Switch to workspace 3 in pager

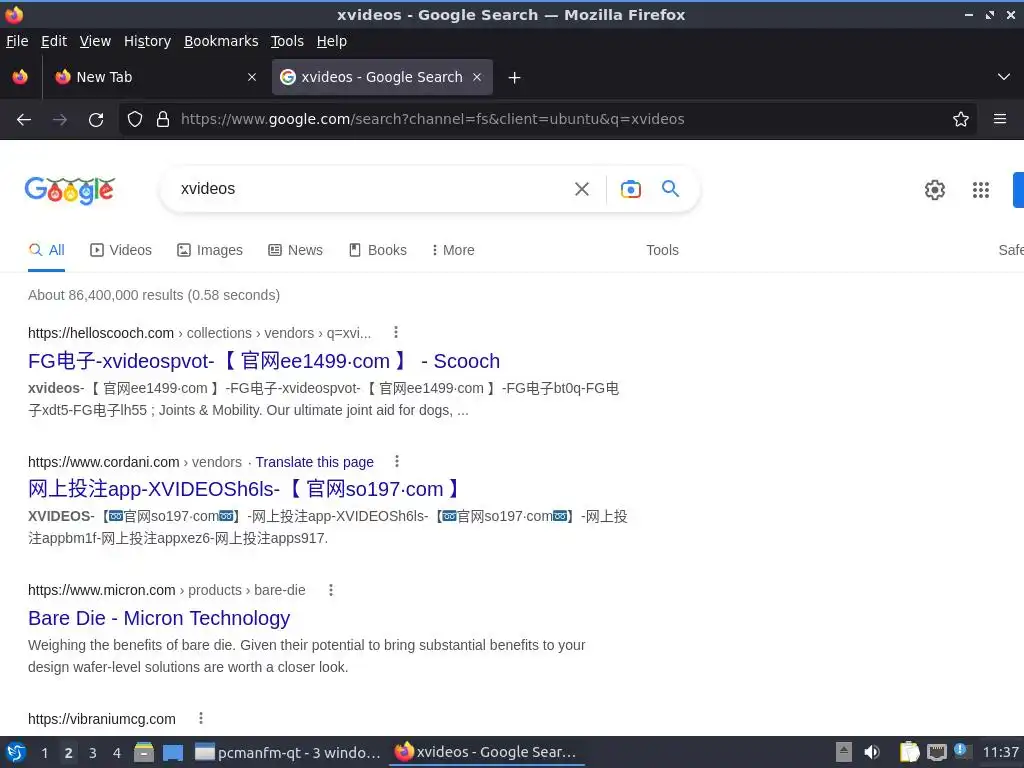[x=93, y=753]
